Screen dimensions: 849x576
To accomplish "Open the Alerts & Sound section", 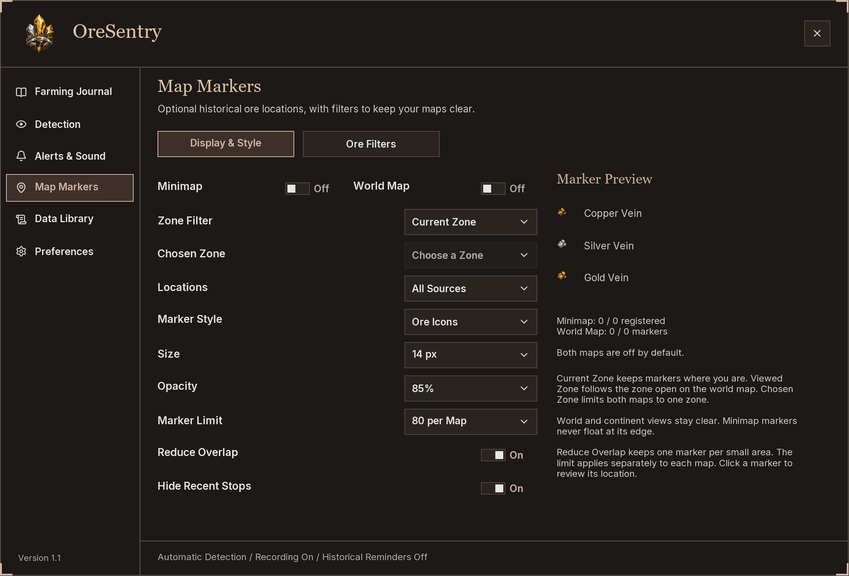I will click(70, 156).
